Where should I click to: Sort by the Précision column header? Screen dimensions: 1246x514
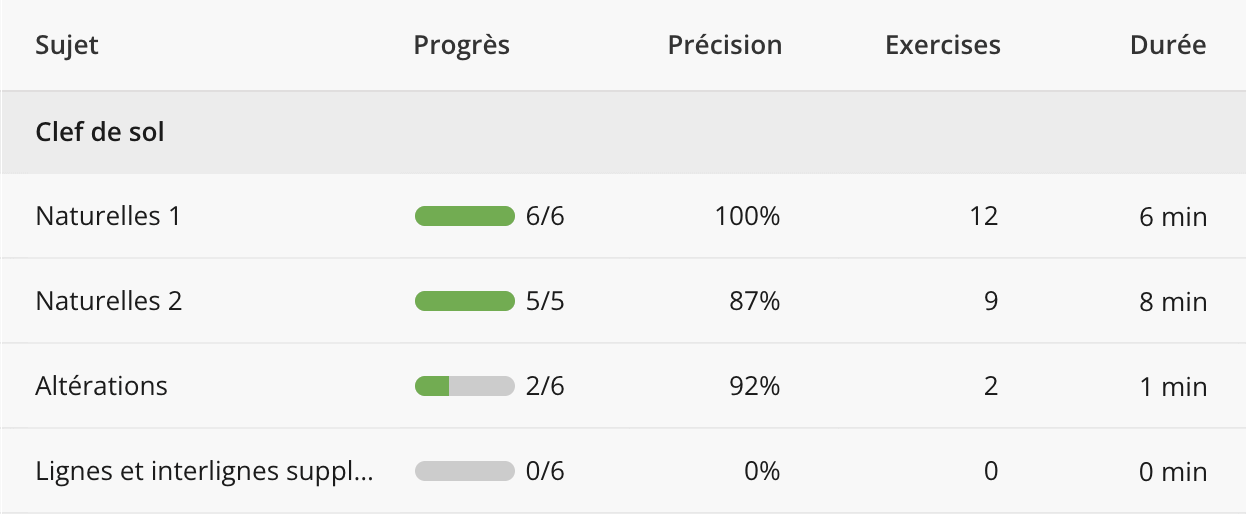point(724,45)
